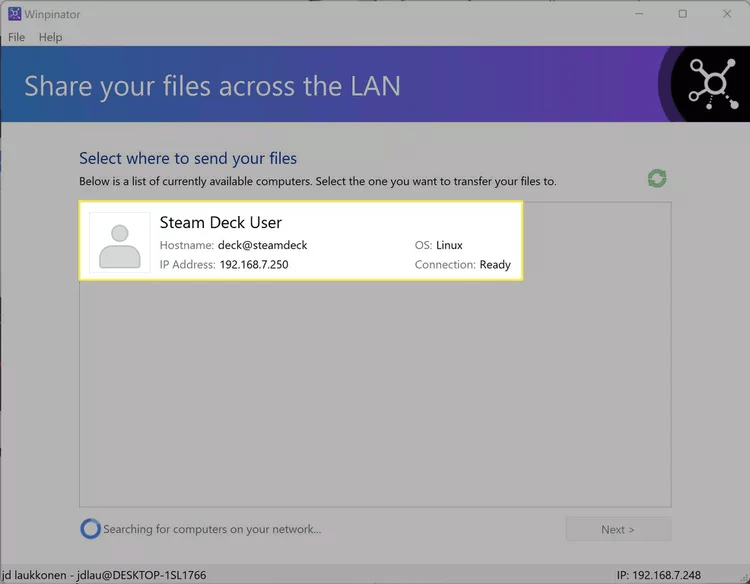The height and width of the screenshot is (584, 750).
Task: Open the Help menu
Action: pos(50,37)
